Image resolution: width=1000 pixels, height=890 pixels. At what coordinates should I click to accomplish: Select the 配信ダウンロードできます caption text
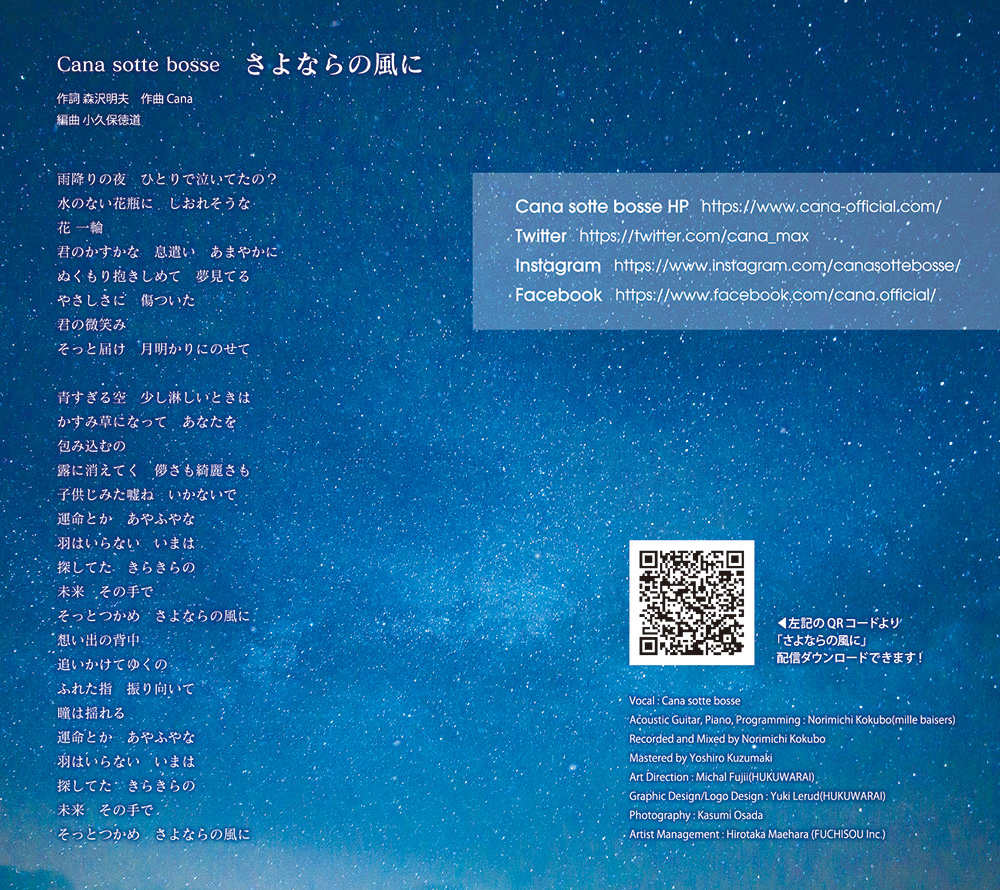point(849,658)
